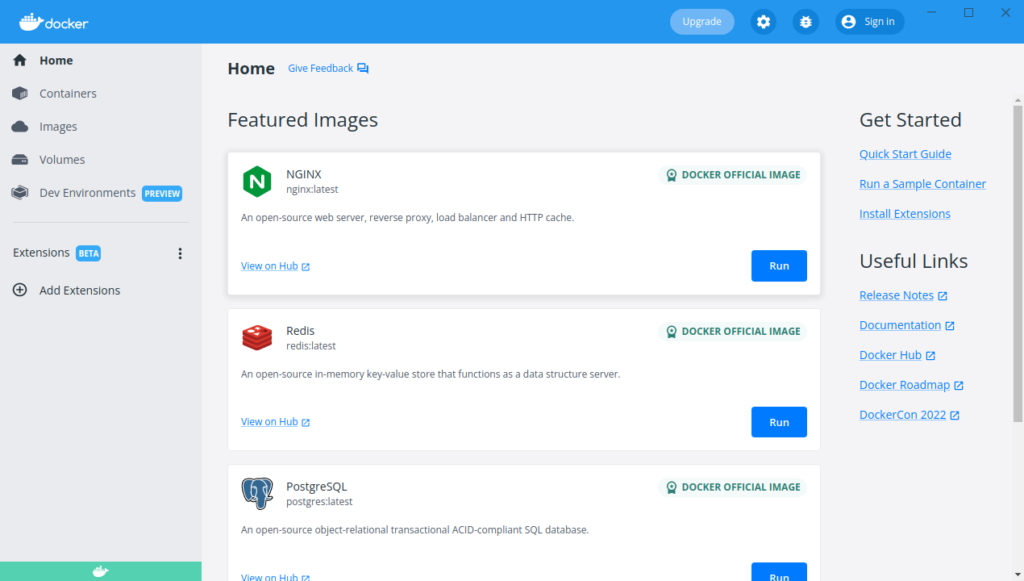Click the whale icon in bottom status bar

[x=100, y=572]
